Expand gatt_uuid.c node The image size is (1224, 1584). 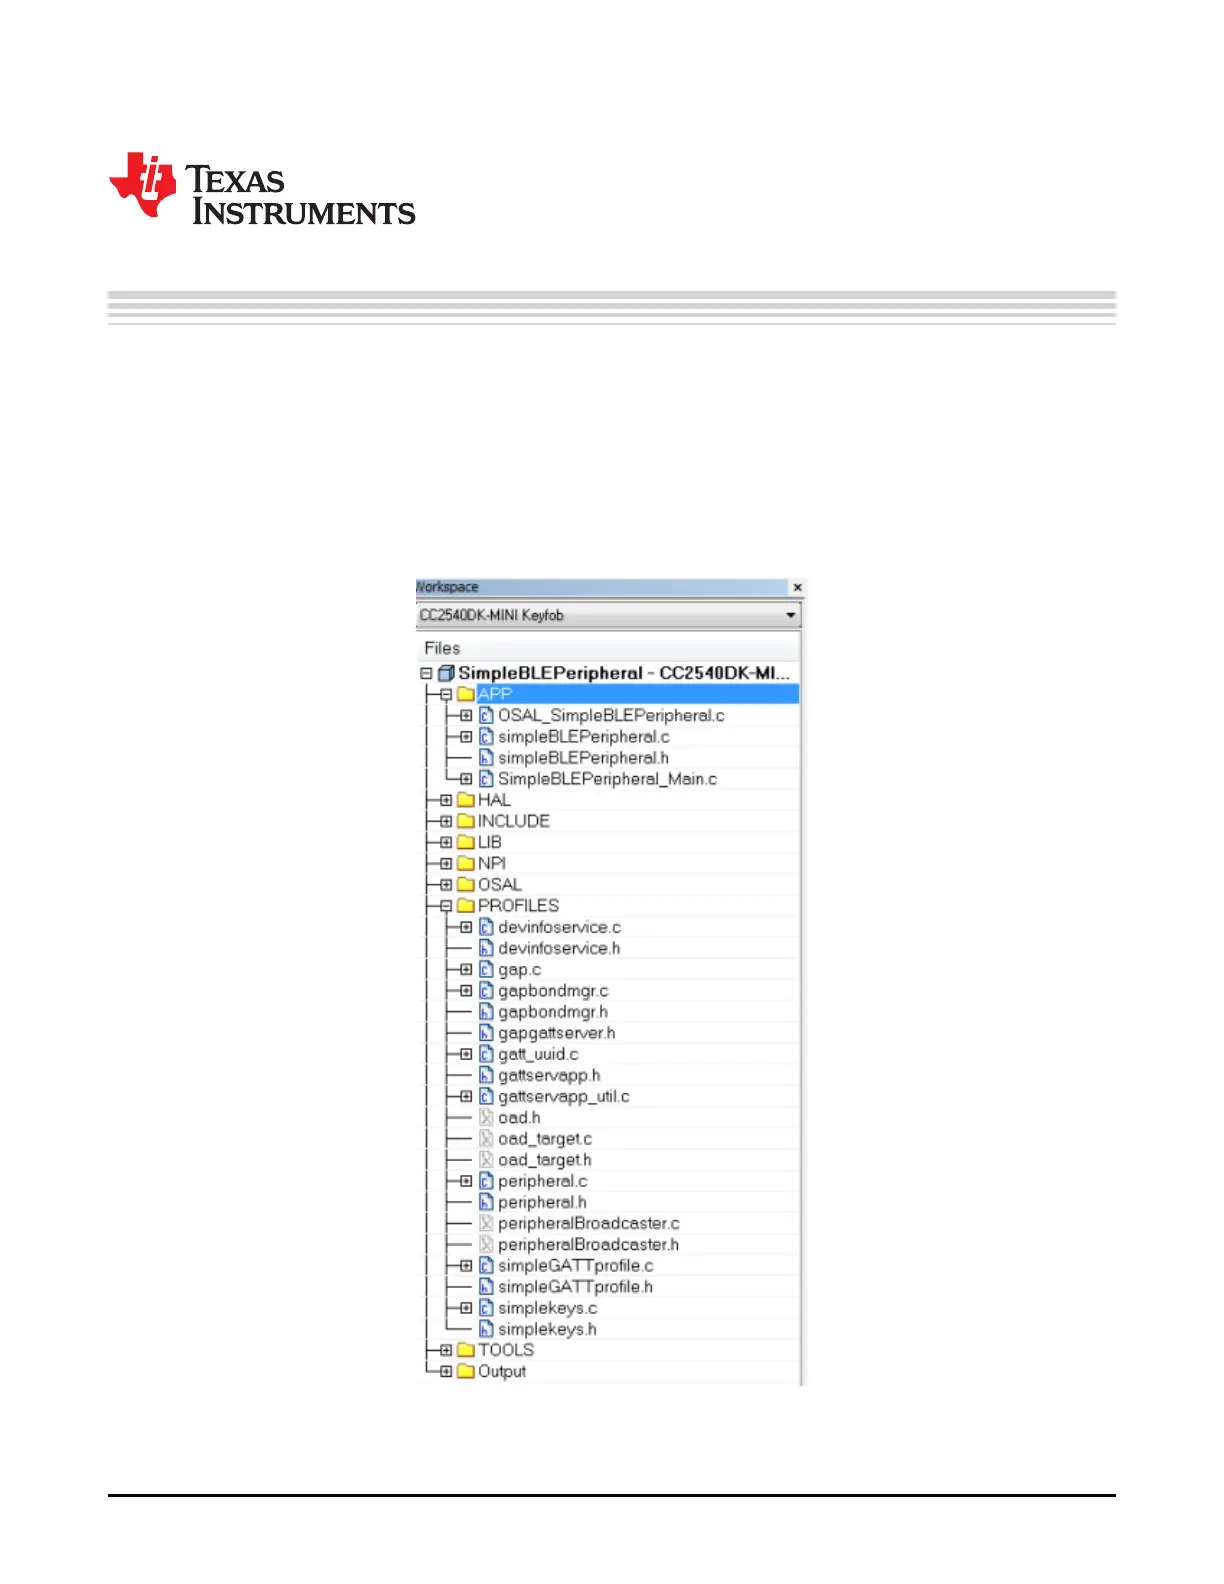(x=466, y=1054)
